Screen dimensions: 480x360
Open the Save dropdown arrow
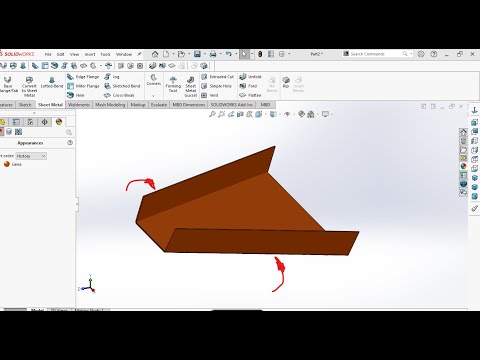204,54
